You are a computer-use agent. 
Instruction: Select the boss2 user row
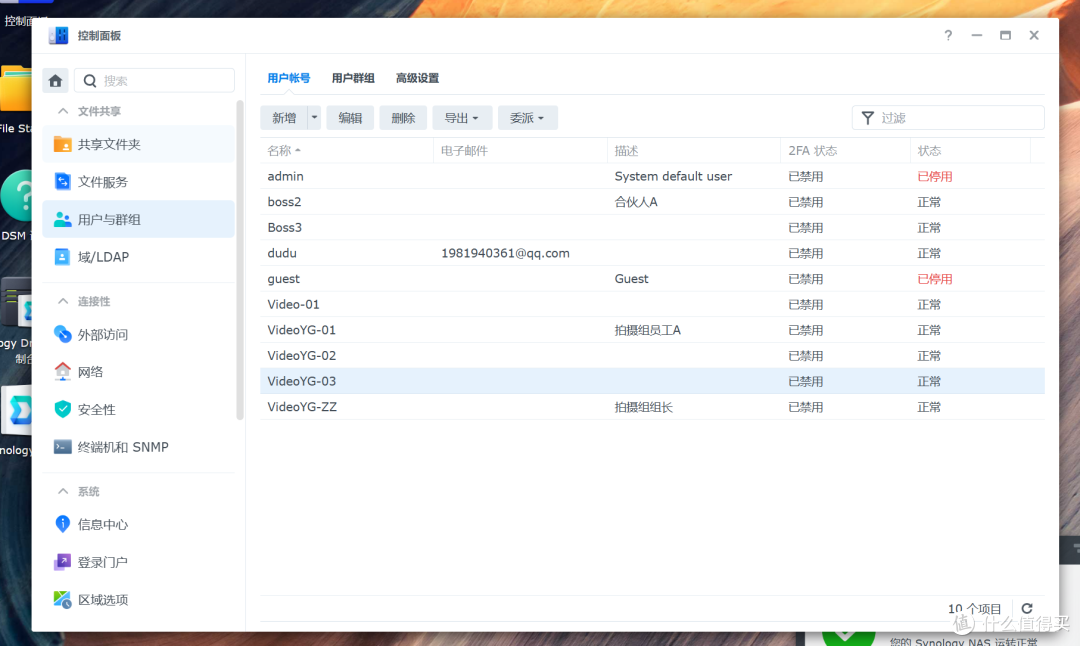pyautogui.click(x=652, y=202)
